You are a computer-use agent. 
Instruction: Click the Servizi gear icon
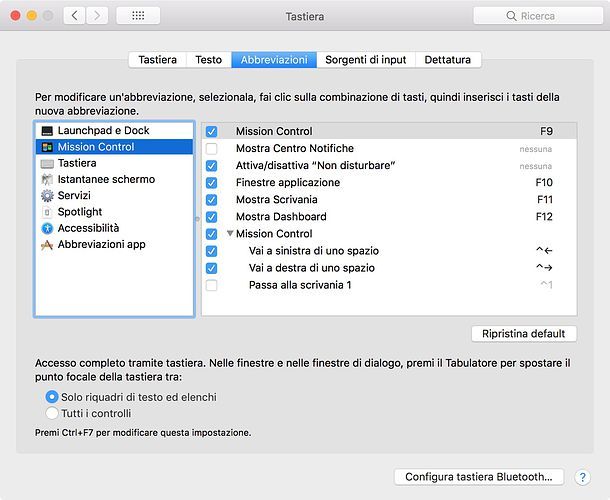47,196
